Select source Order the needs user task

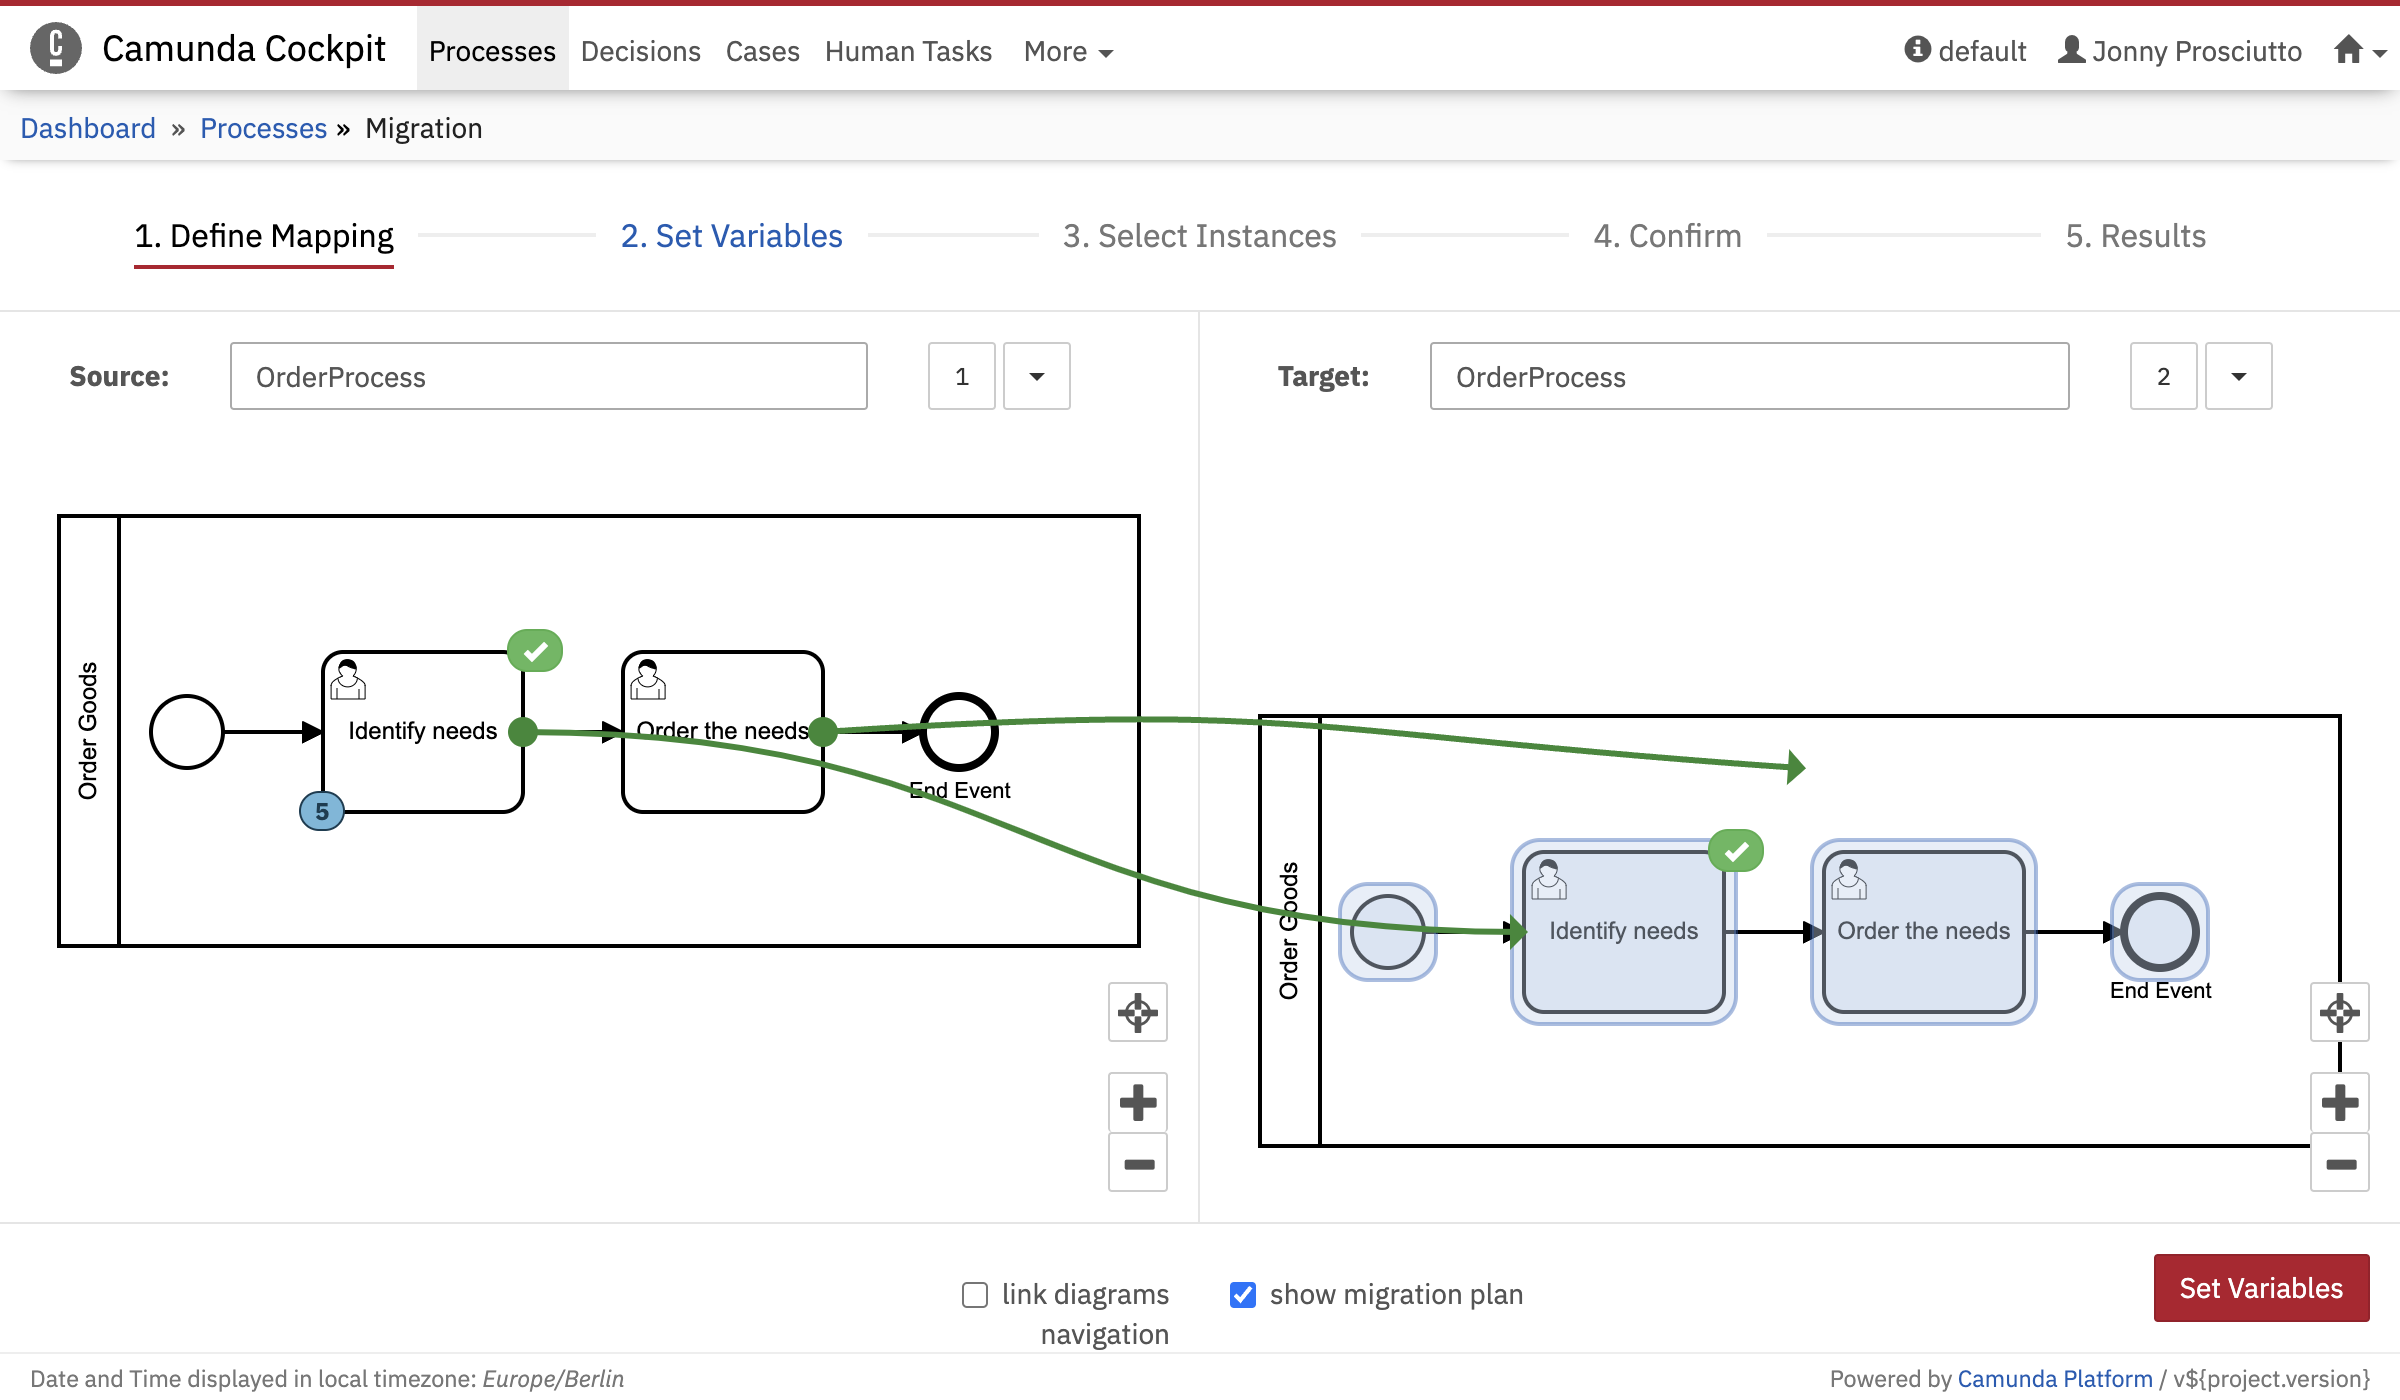click(723, 732)
